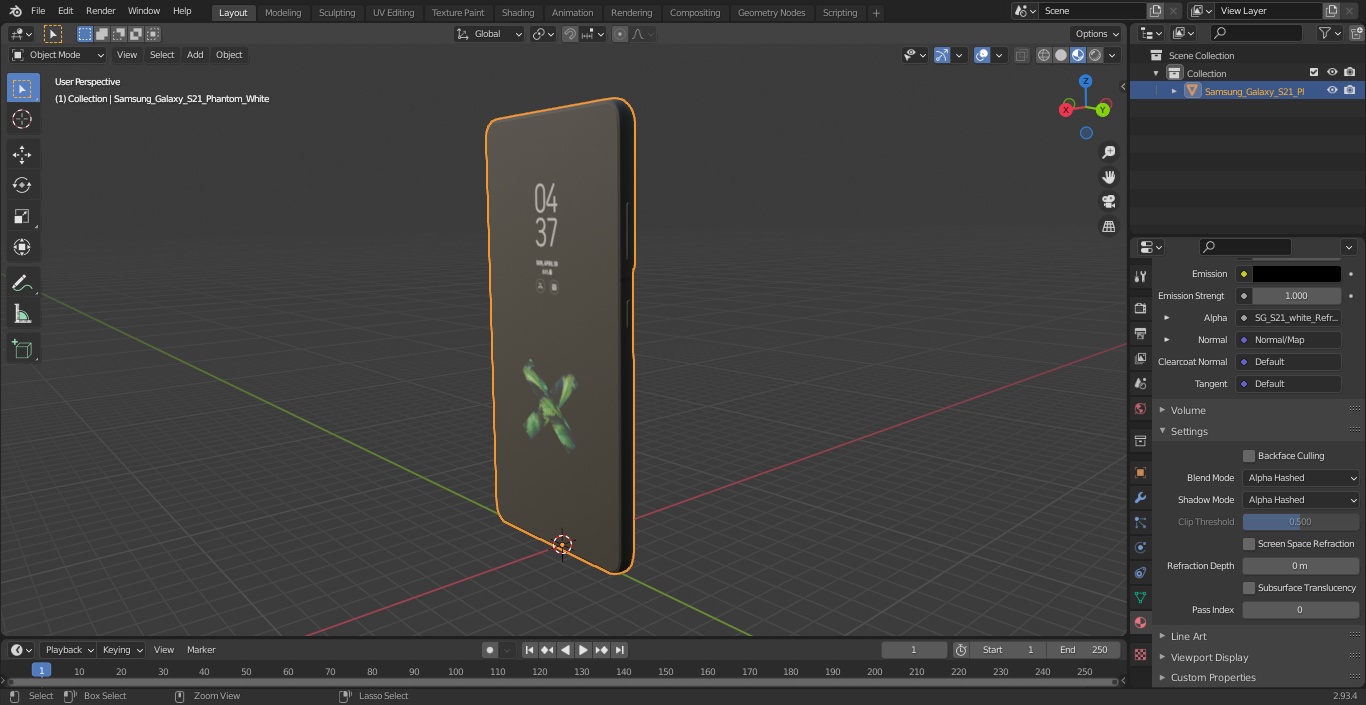Open the Global orientation dropdown

click(x=490, y=34)
